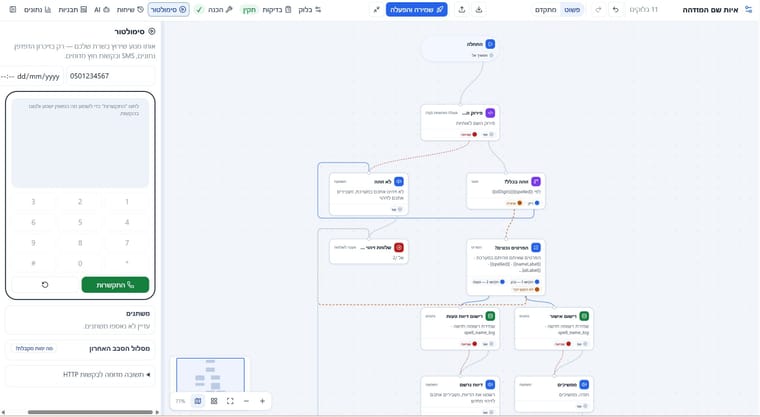Screen dimensions: 760x417
Task: Click the phone number field 0501234567
Action: pyautogui.click(x=110, y=76)
